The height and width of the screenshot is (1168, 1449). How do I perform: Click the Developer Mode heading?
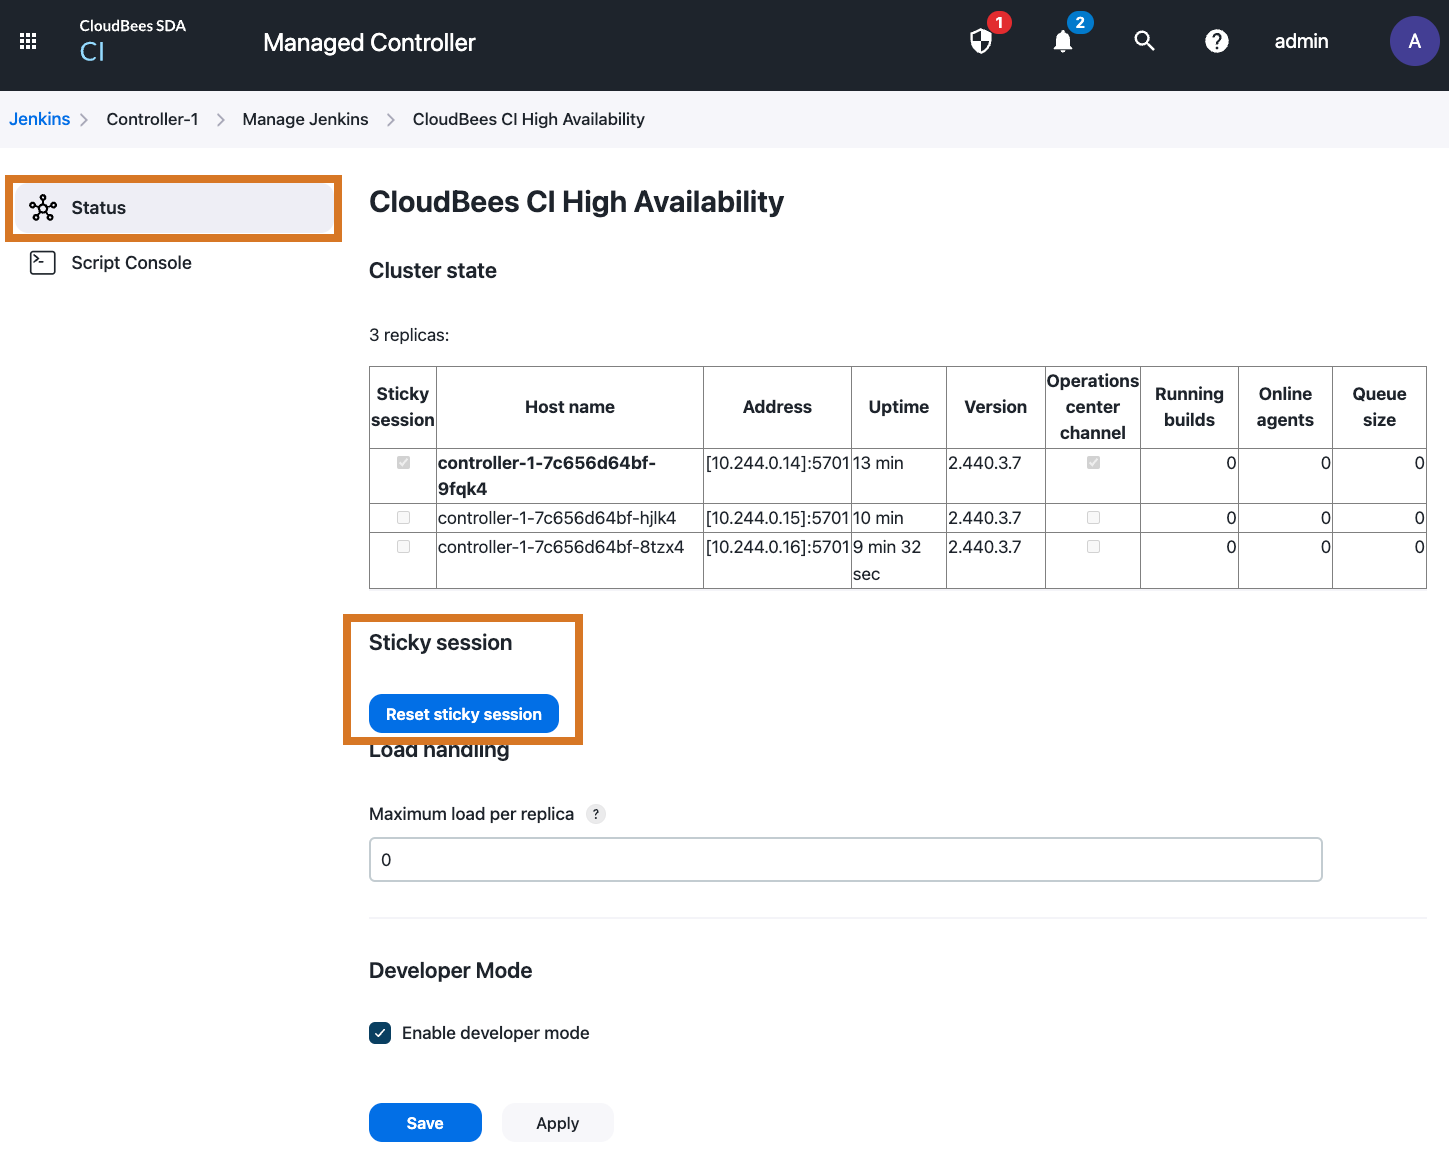[450, 971]
